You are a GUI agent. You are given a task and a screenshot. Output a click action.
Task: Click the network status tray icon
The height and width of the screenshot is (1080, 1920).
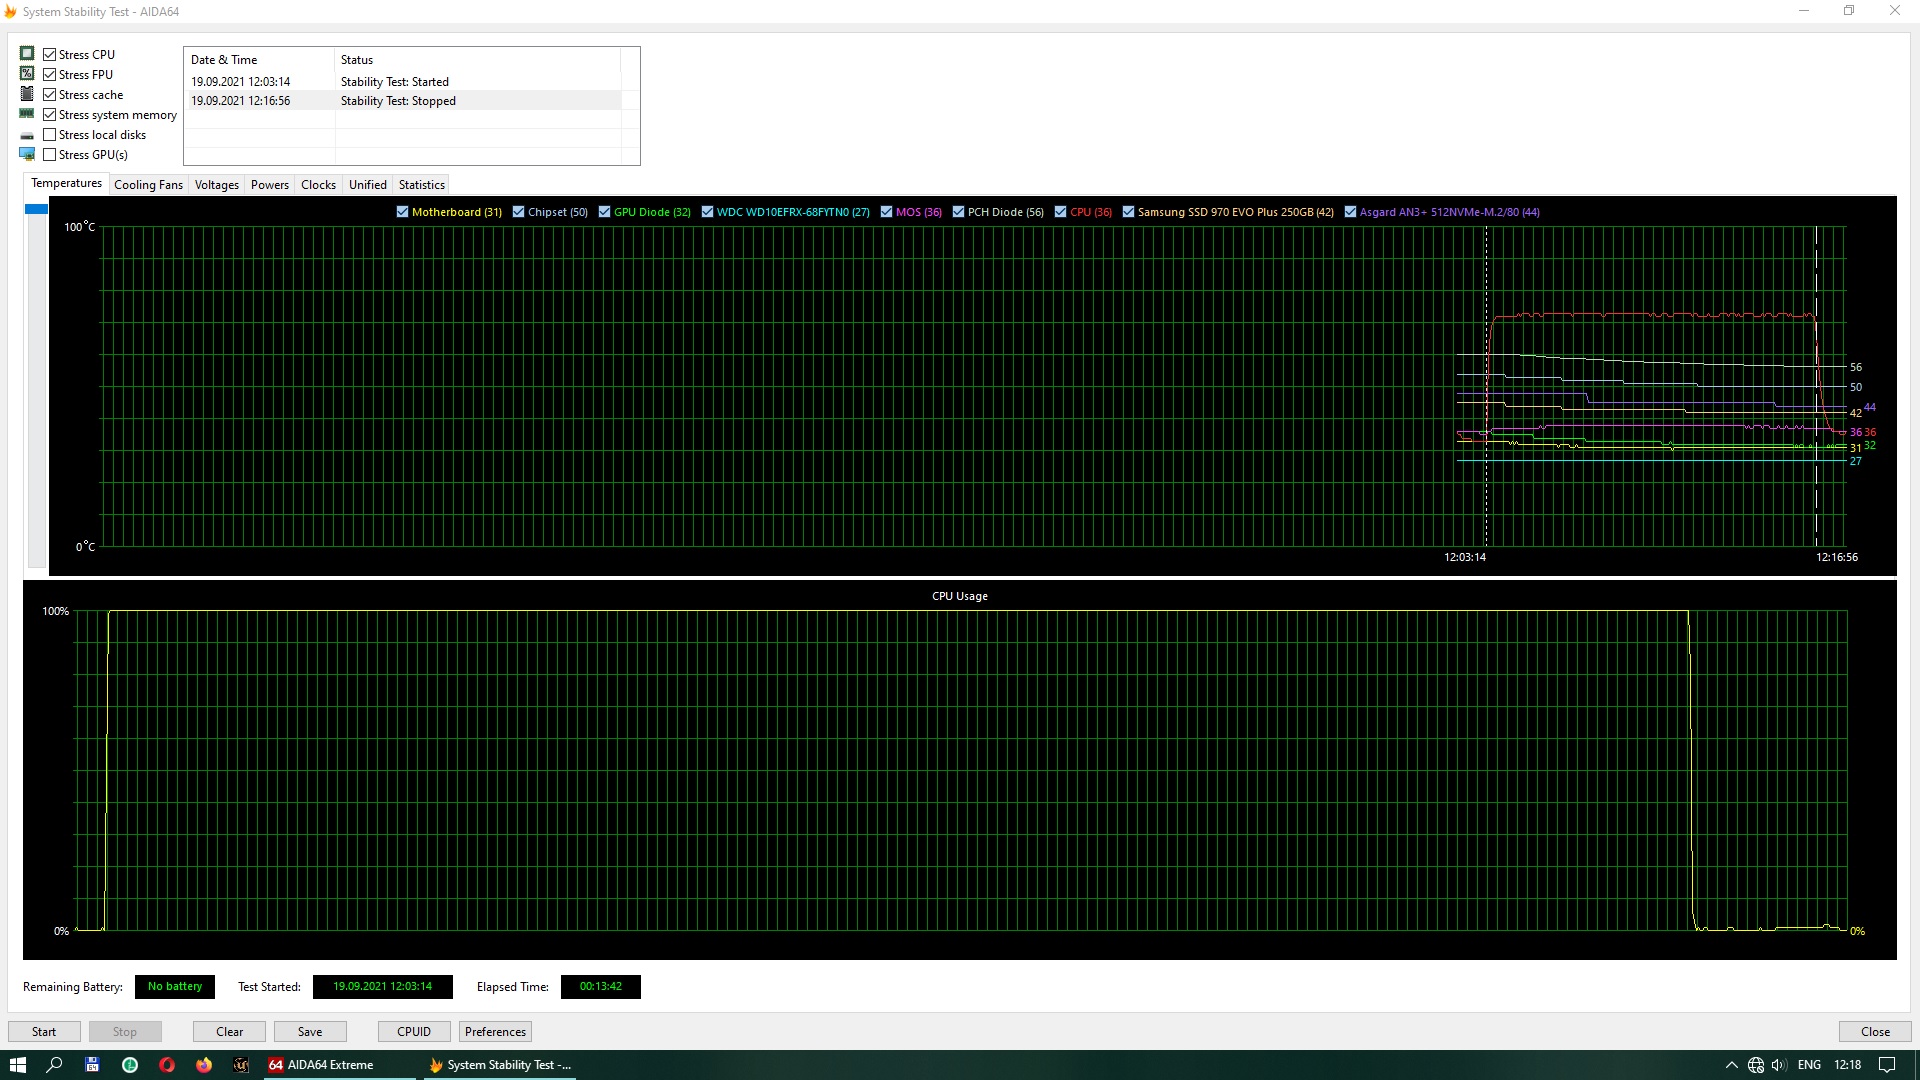click(x=1756, y=1065)
